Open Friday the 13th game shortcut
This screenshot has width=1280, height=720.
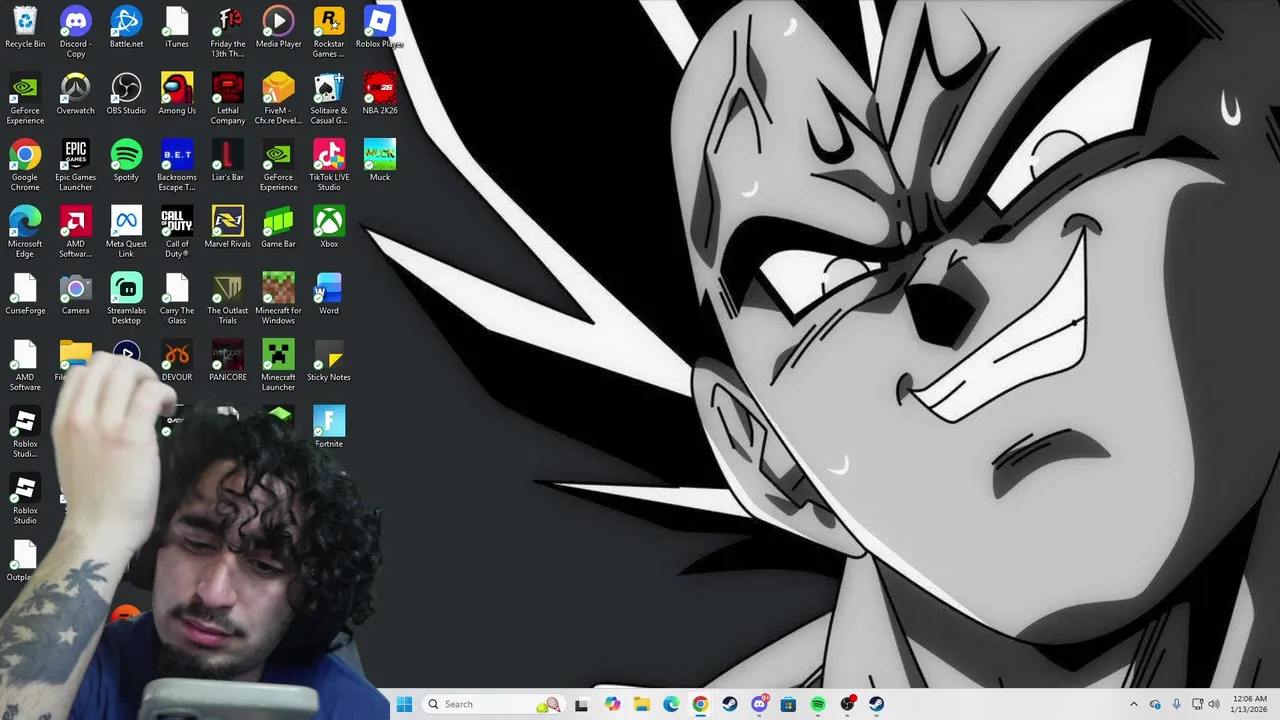[x=228, y=32]
